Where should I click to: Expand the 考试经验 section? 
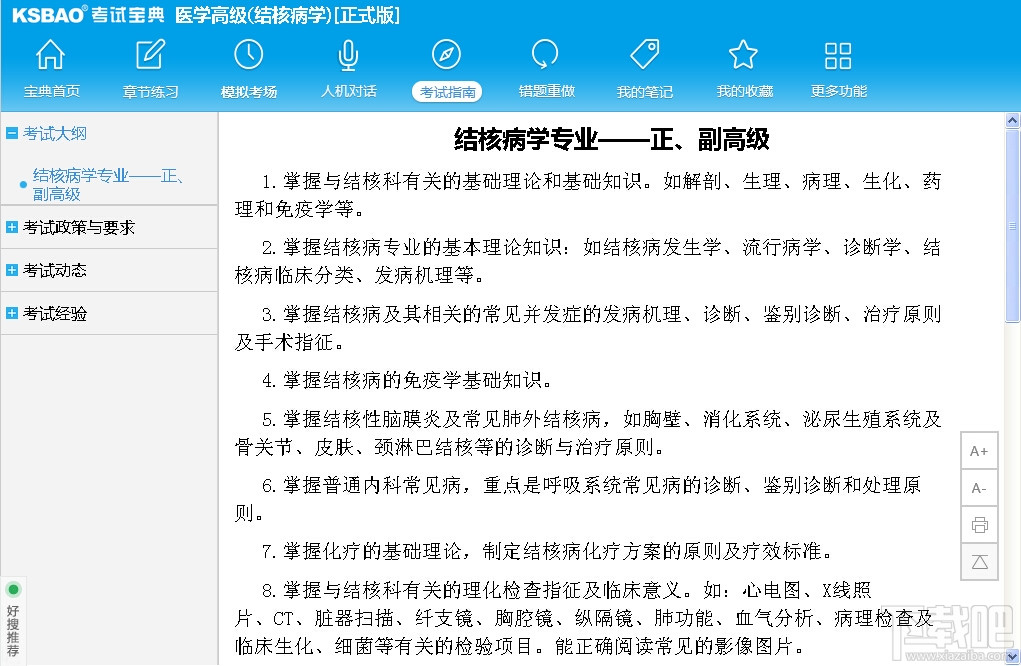point(12,312)
